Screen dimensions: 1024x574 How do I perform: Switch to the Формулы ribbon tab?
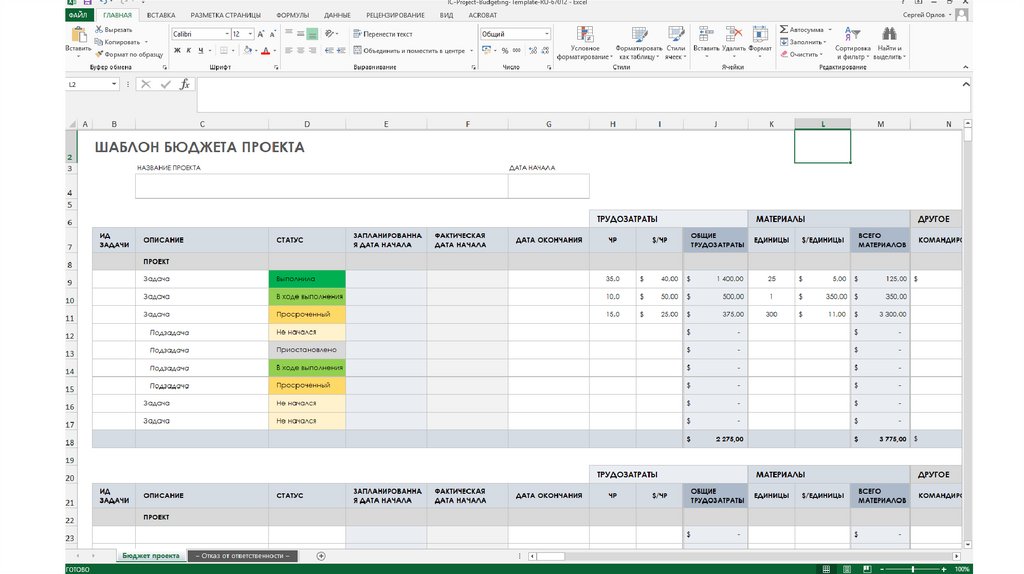pos(292,16)
